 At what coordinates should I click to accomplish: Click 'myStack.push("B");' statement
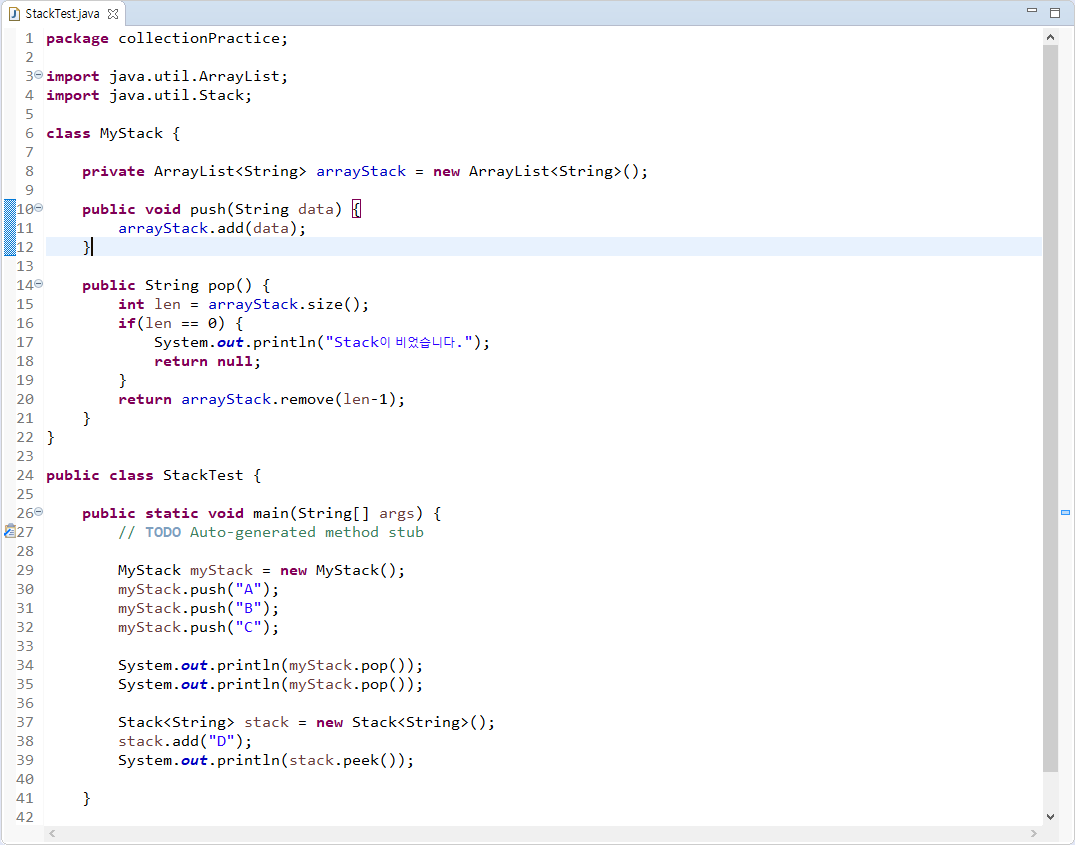[x=198, y=608]
